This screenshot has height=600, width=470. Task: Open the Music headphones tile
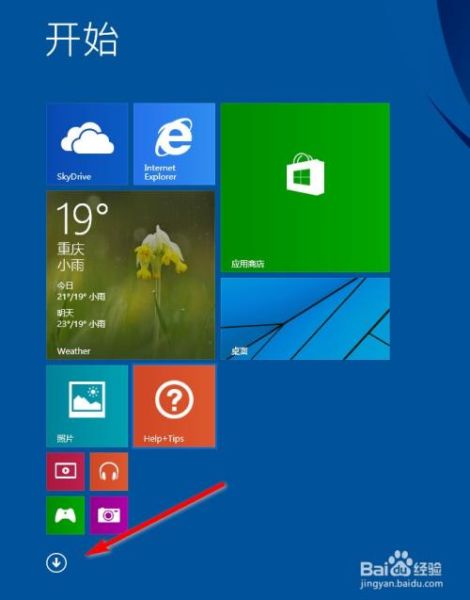109,471
